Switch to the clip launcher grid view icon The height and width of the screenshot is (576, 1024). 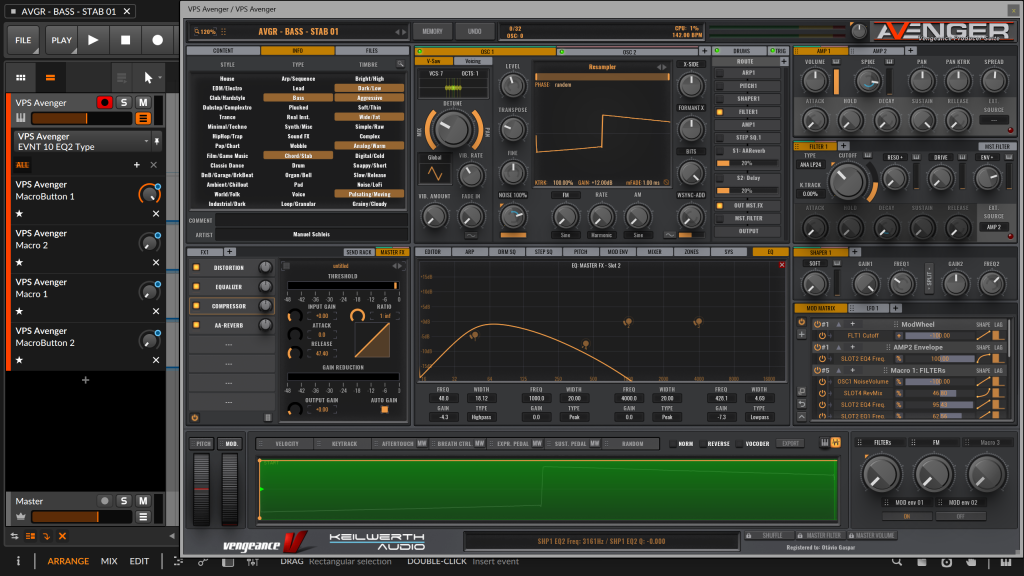21,78
